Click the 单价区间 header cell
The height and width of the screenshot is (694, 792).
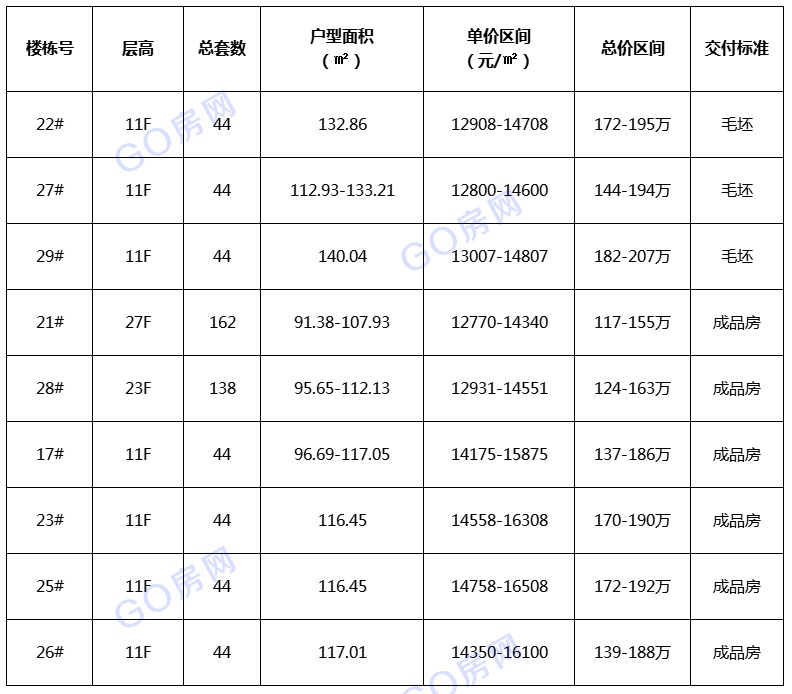coord(499,49)
